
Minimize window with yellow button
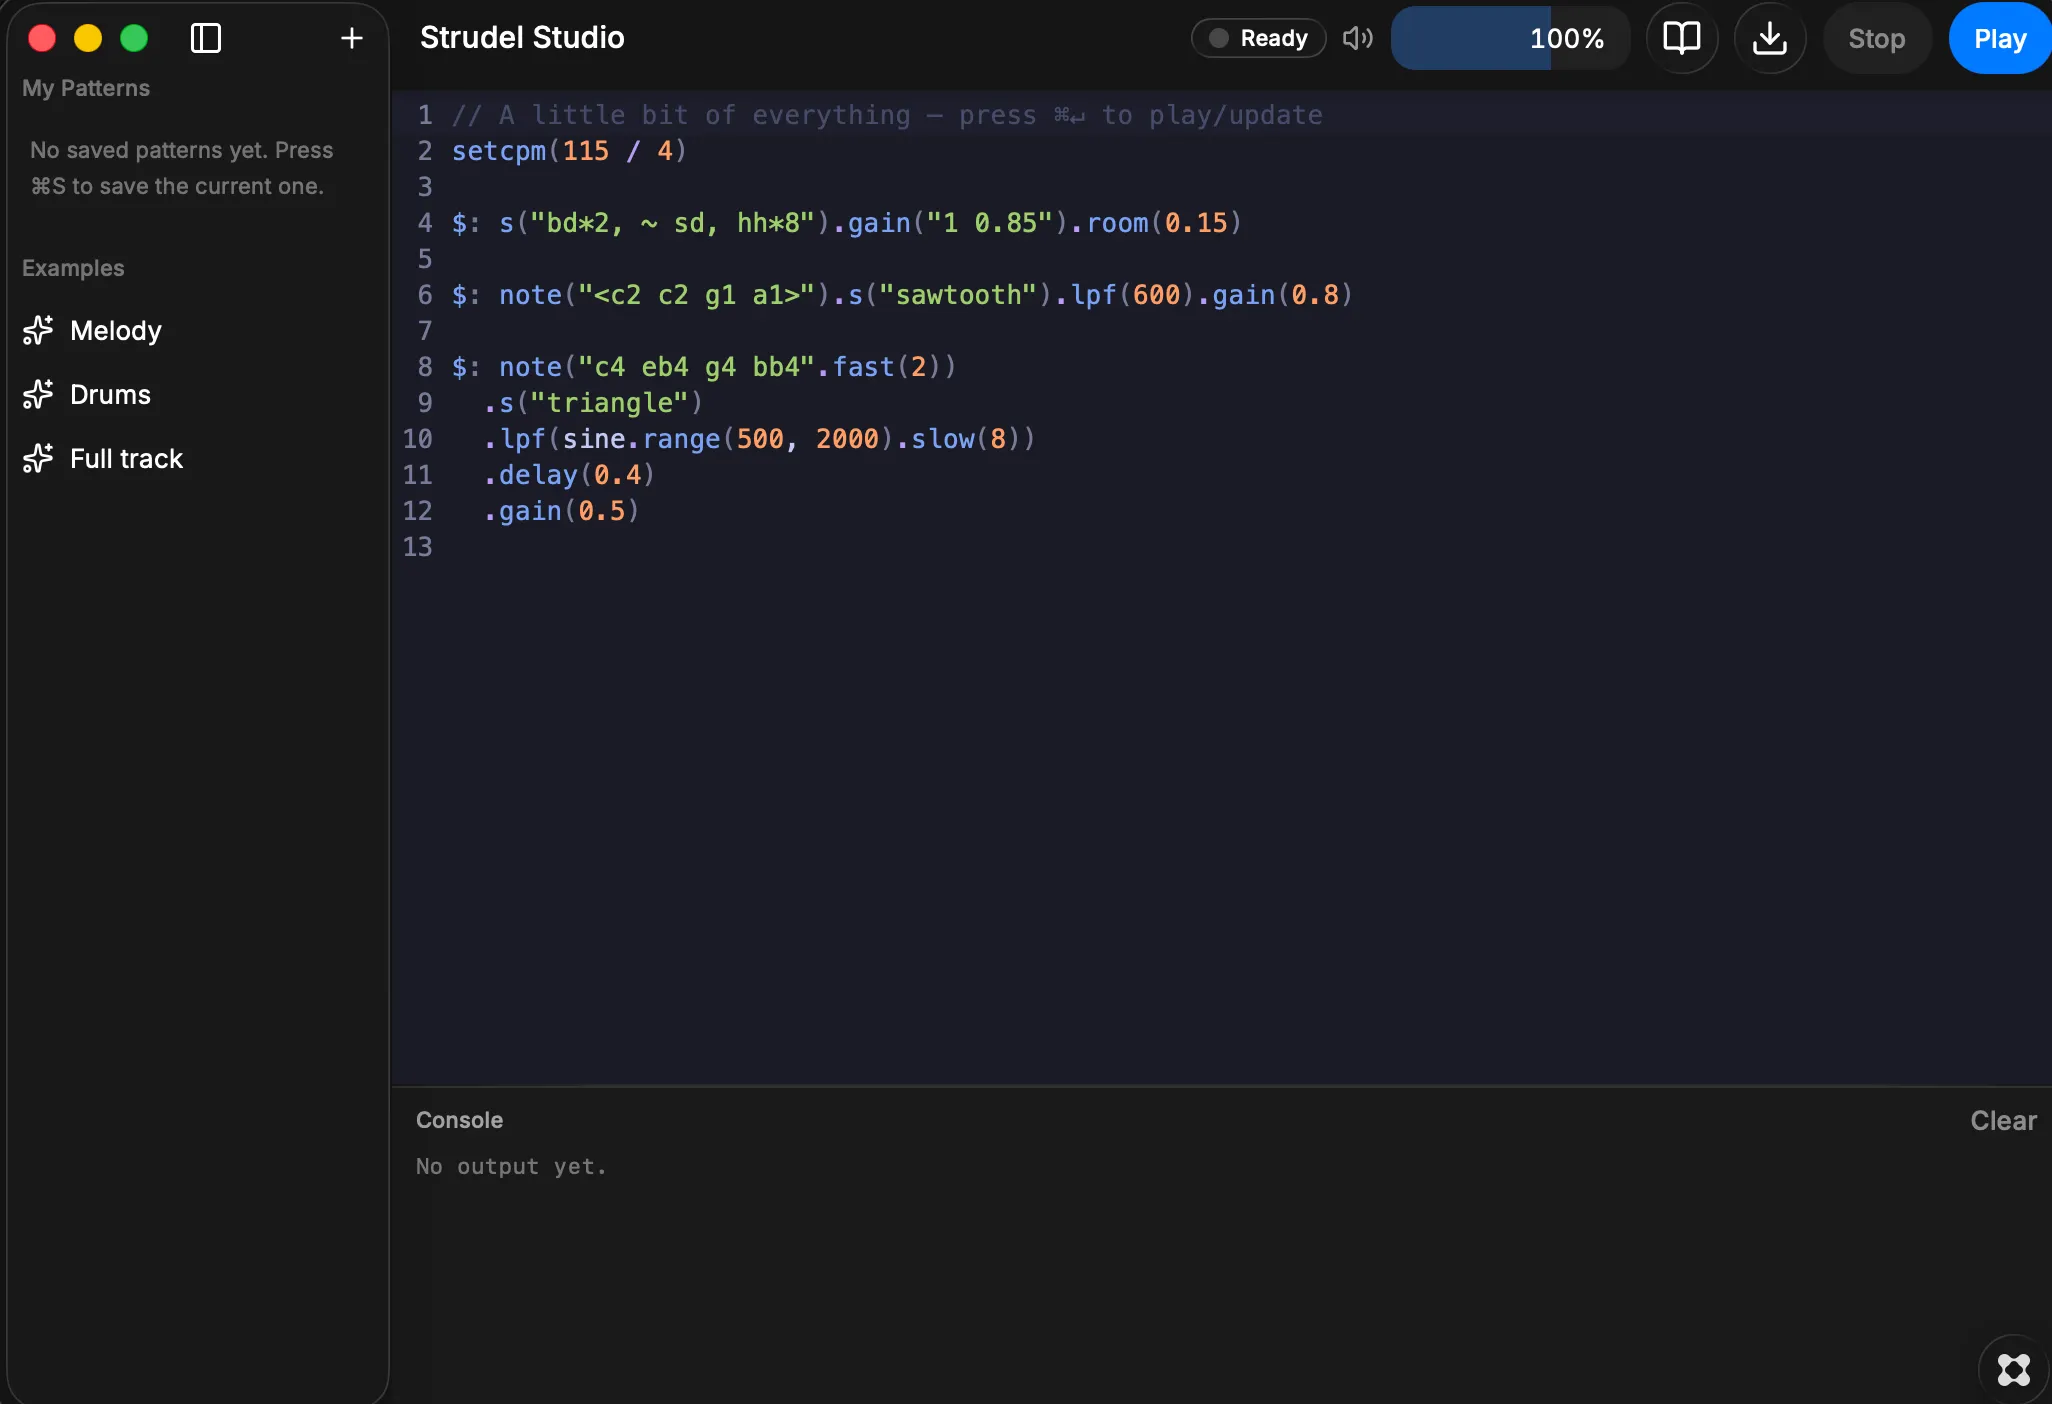point(88,38)
